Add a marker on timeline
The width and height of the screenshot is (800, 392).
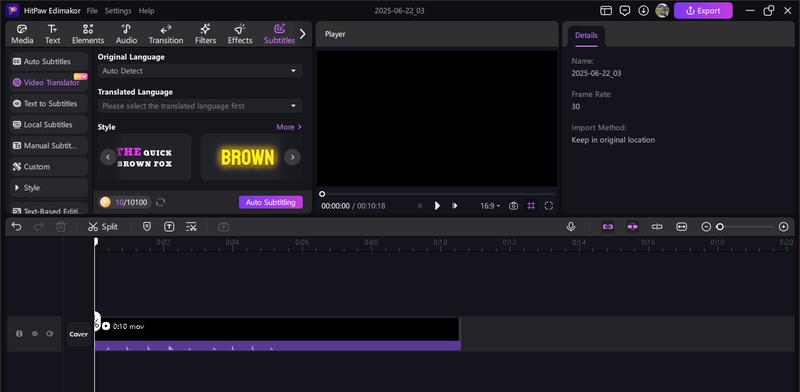(147, 227)
